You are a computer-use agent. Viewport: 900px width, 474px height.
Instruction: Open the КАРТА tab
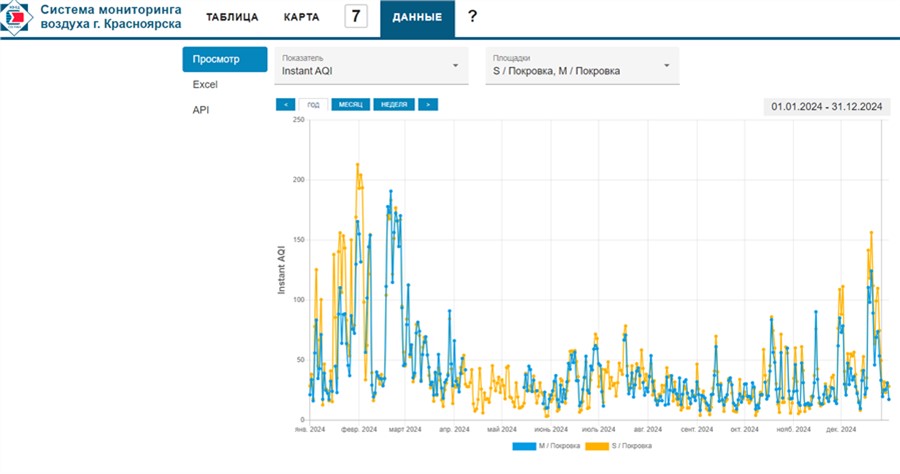[301, 18]
